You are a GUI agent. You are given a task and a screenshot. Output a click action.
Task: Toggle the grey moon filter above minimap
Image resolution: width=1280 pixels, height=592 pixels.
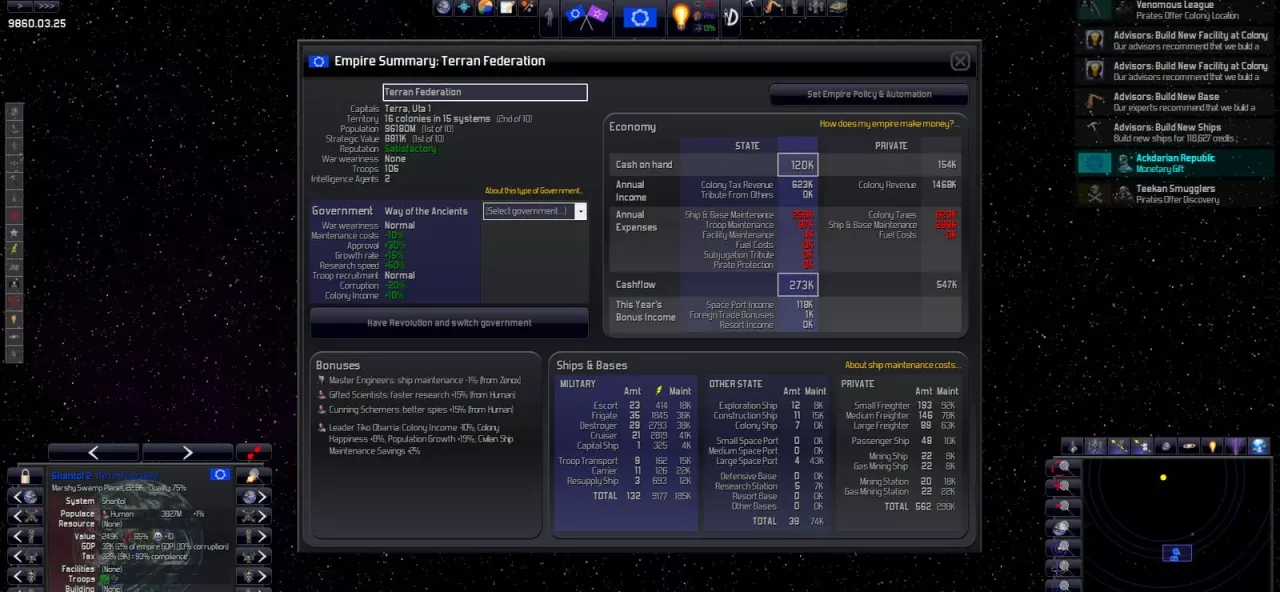(x=1166, y=446)
